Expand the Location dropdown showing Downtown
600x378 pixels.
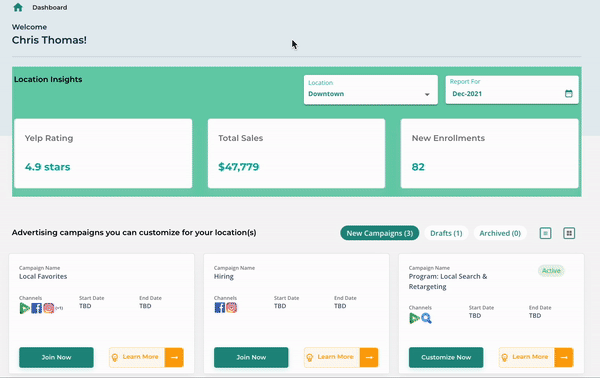pyautogui.click(x=370, y=90)
